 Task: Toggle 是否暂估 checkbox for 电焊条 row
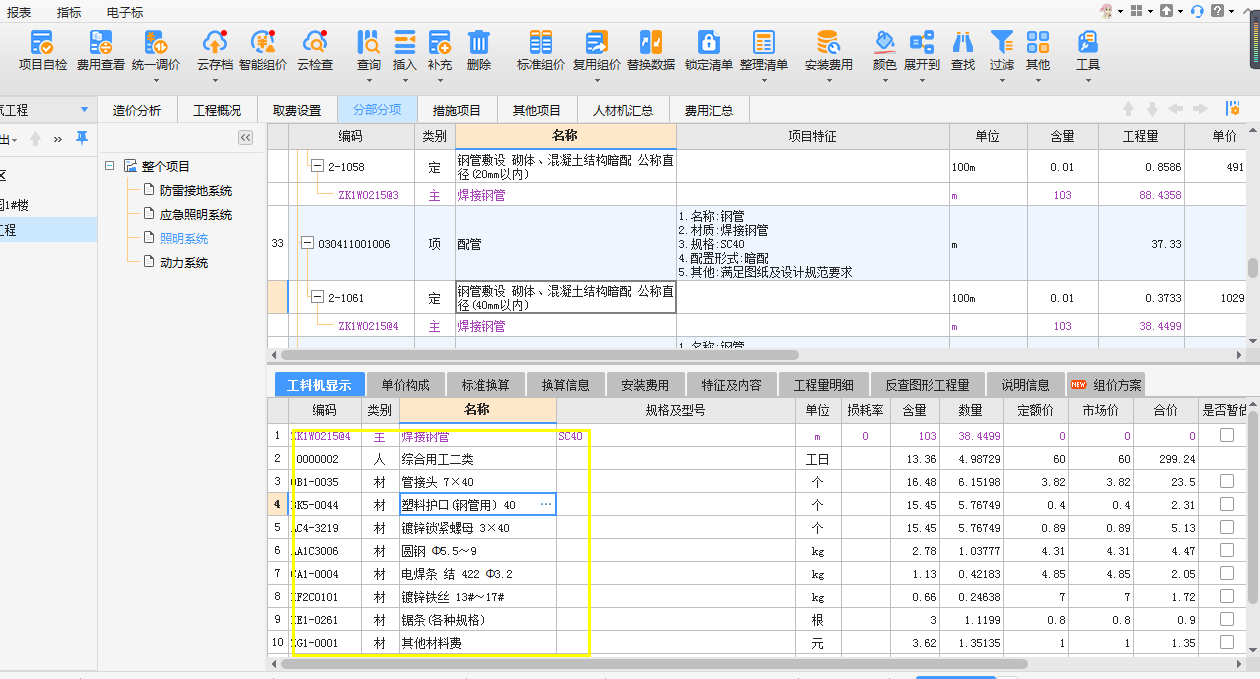(1226, 573)
